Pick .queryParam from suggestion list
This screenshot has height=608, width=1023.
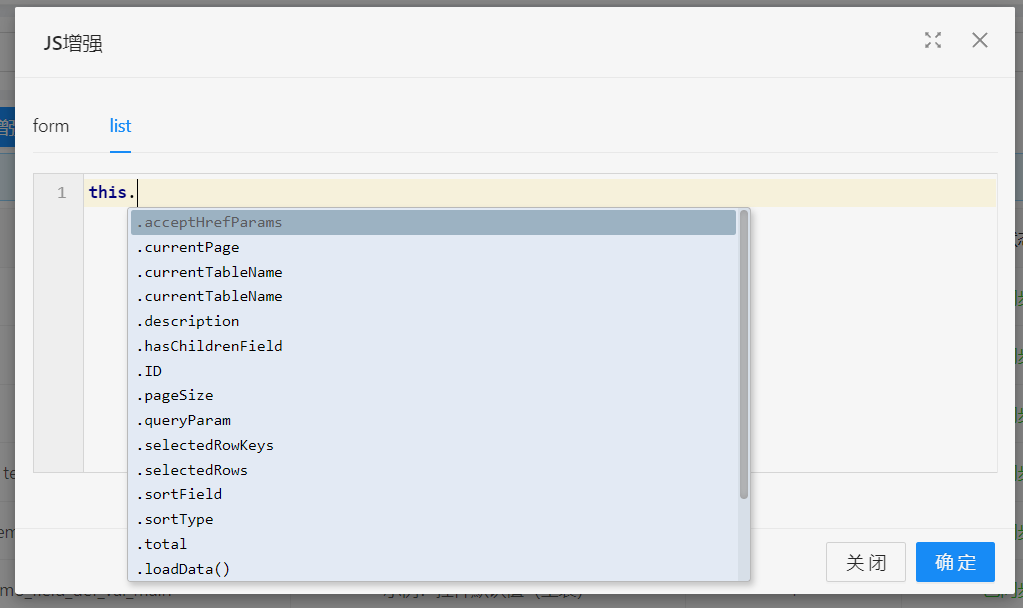pos(433,420)
